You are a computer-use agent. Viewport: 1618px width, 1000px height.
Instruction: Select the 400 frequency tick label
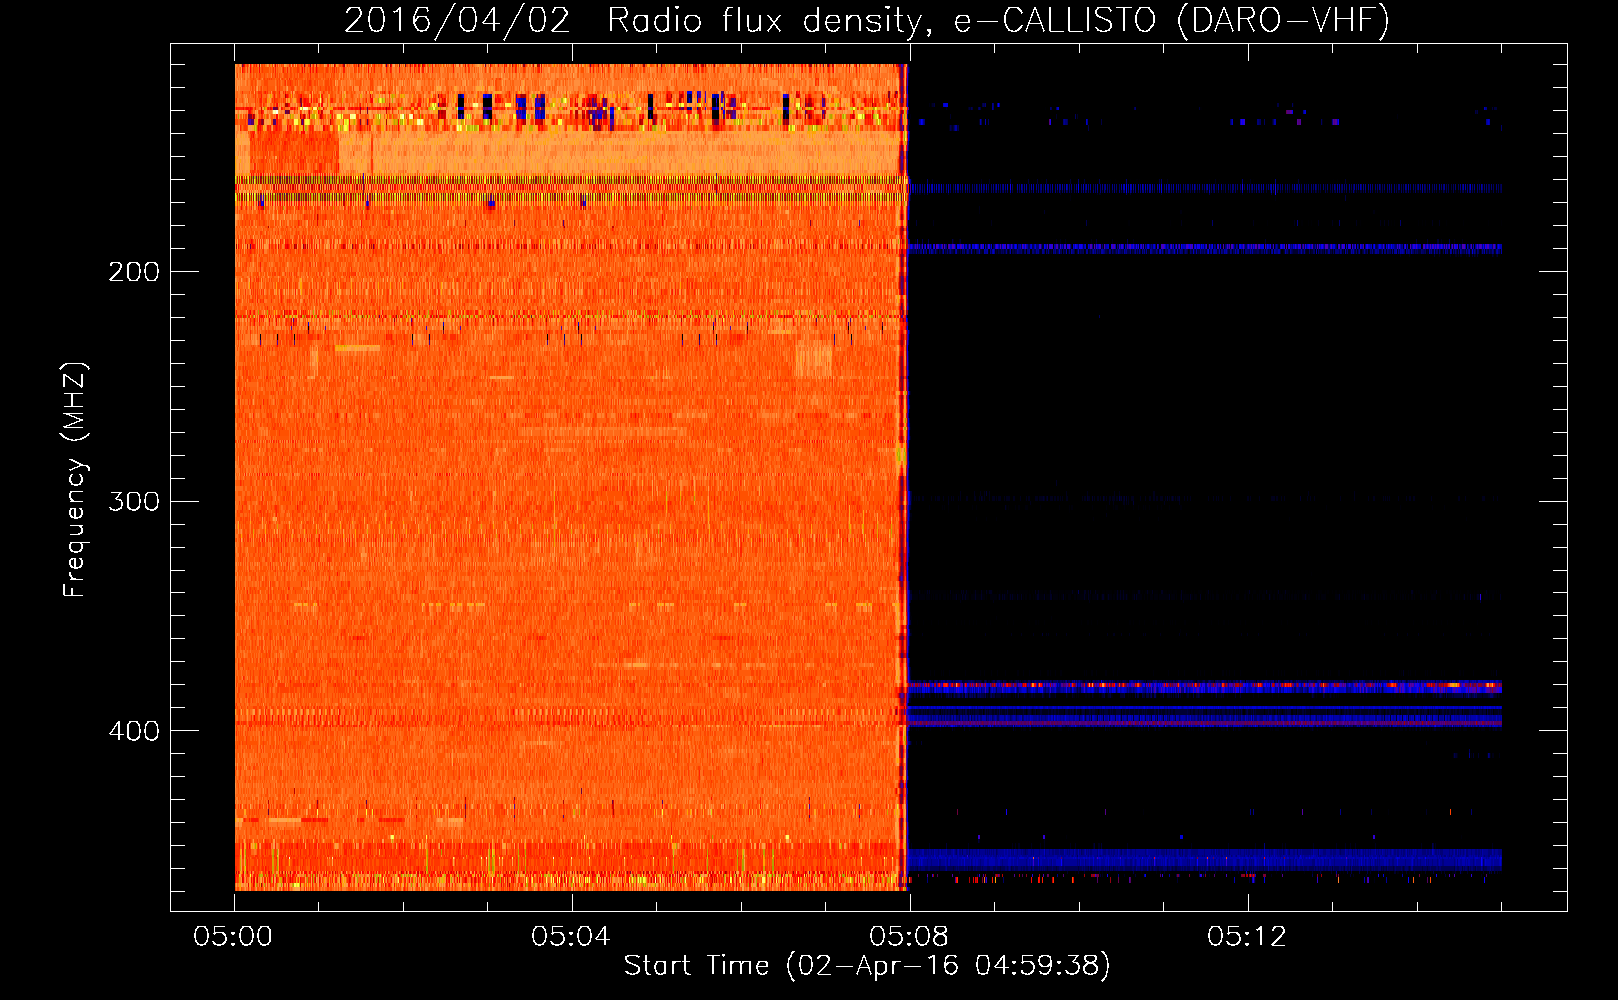[134, 731]
